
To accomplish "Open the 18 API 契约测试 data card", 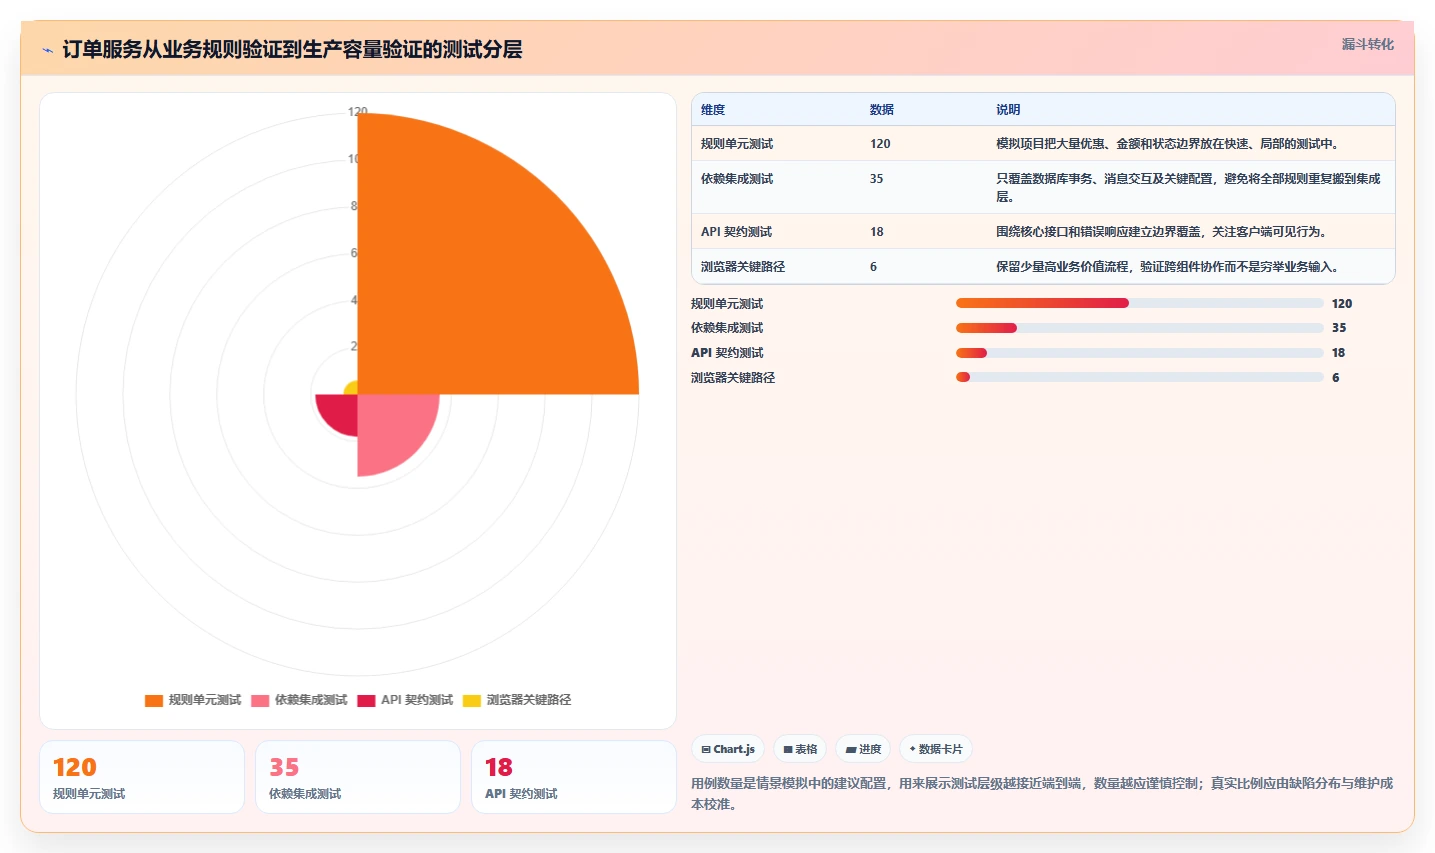I will coord(574,777).
